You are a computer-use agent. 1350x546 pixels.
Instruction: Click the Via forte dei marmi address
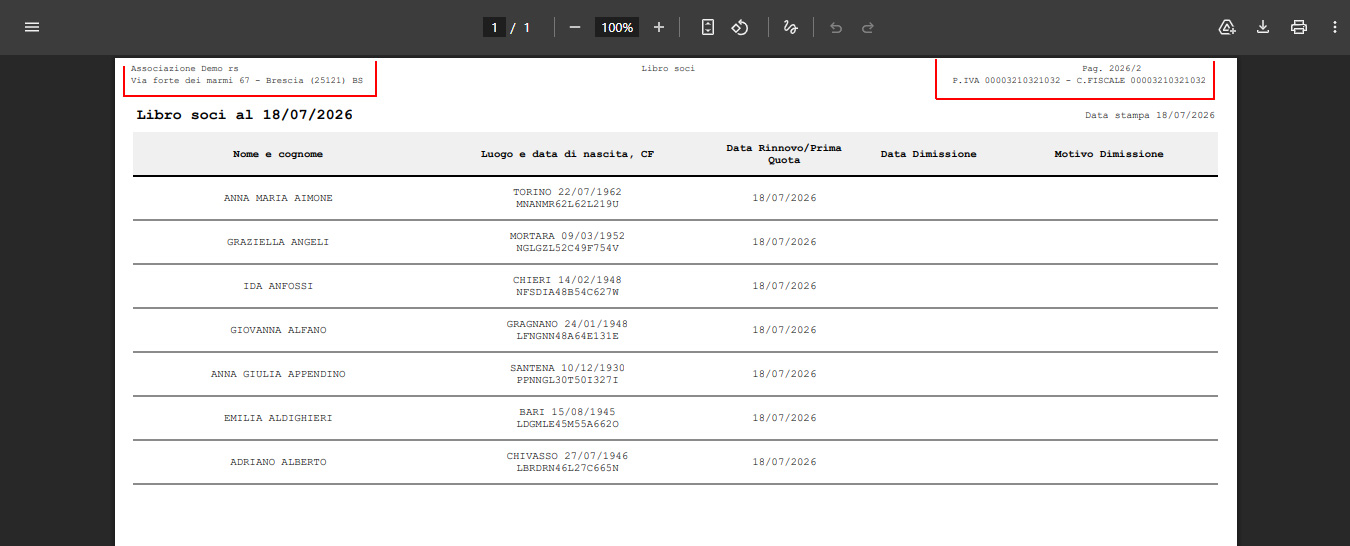coord(247,80)
